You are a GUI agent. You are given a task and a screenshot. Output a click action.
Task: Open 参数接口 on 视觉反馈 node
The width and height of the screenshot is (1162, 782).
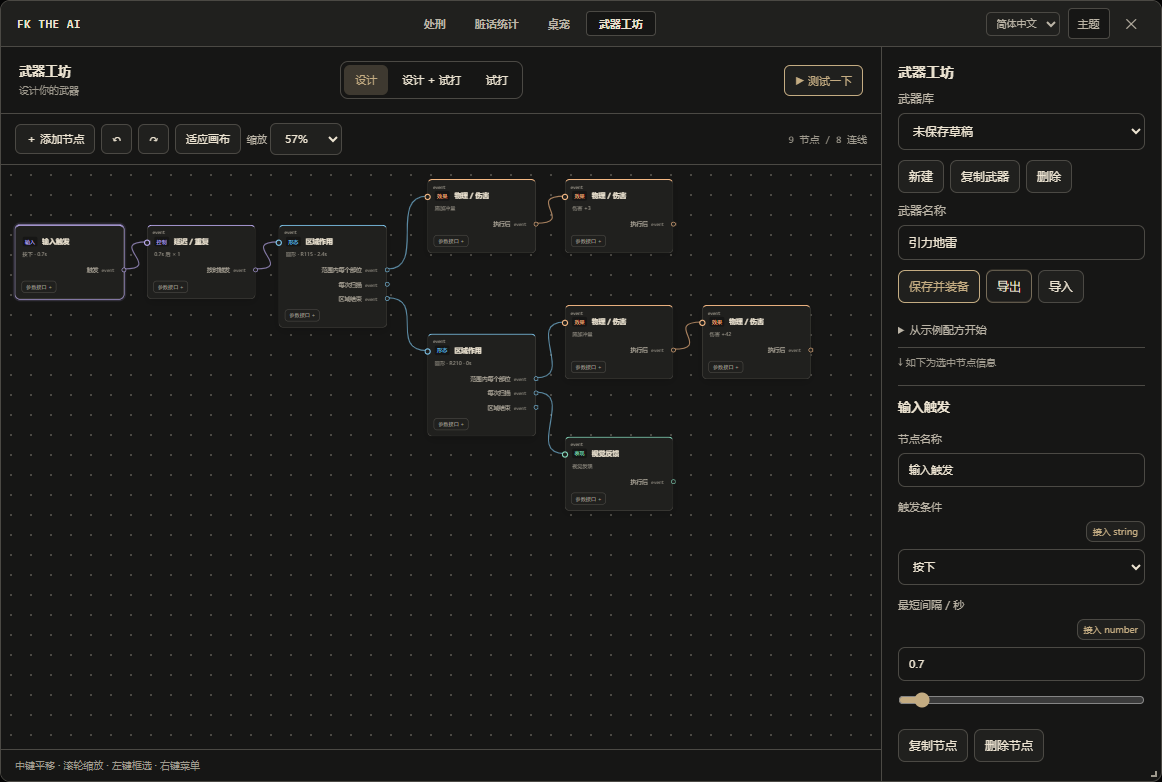click(x=588, y=499)
